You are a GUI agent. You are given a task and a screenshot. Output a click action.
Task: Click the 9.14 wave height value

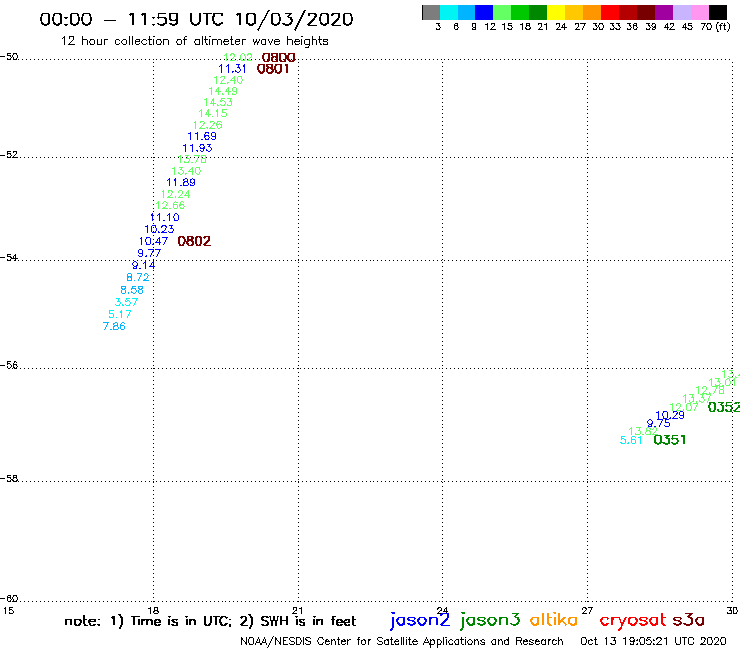143,265
